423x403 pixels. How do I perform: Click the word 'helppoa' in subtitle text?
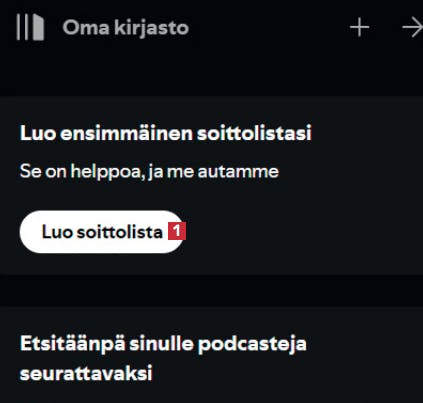pos(108,172)
